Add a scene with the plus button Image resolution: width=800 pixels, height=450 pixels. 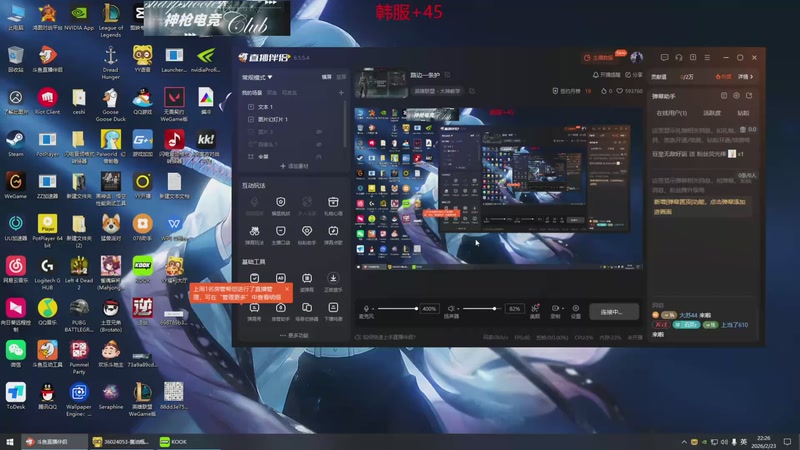point(341,93)
